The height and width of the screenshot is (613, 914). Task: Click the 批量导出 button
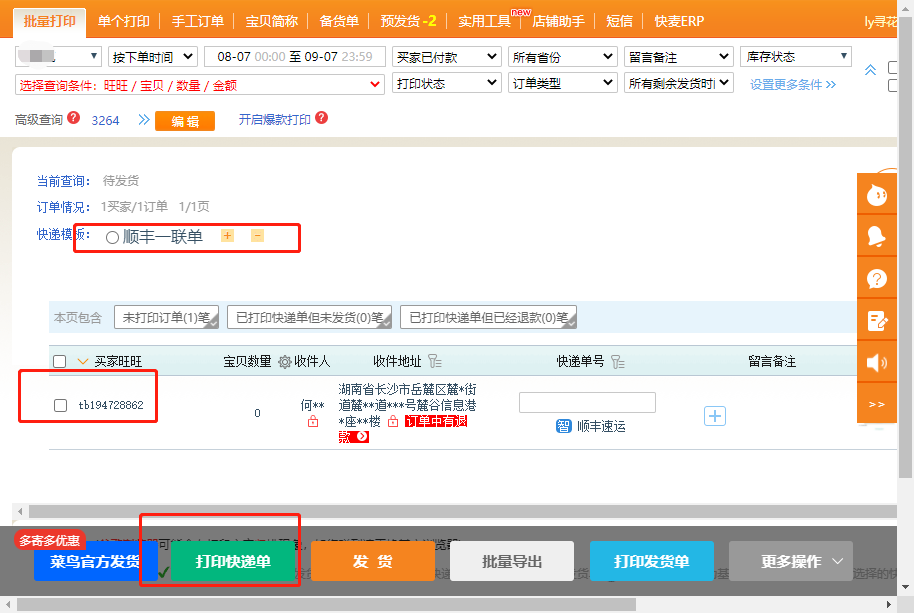click(x=512, y=561)
